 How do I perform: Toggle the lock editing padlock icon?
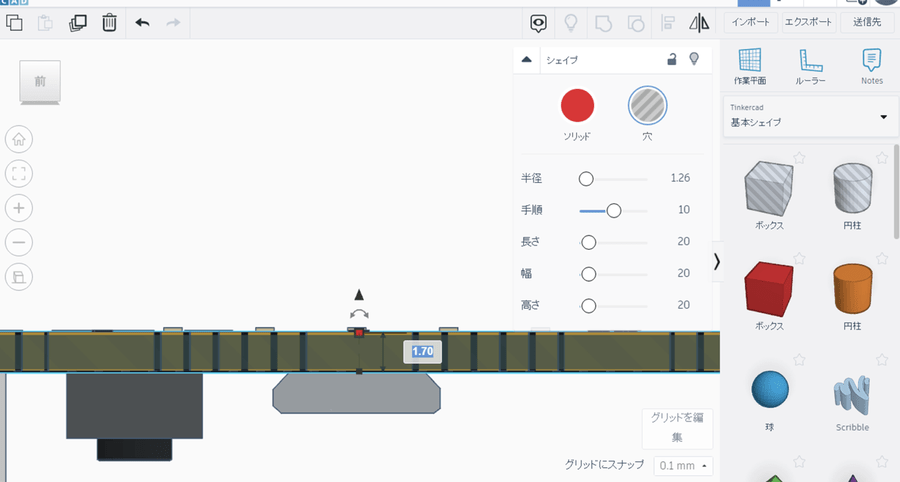point(672,59)
